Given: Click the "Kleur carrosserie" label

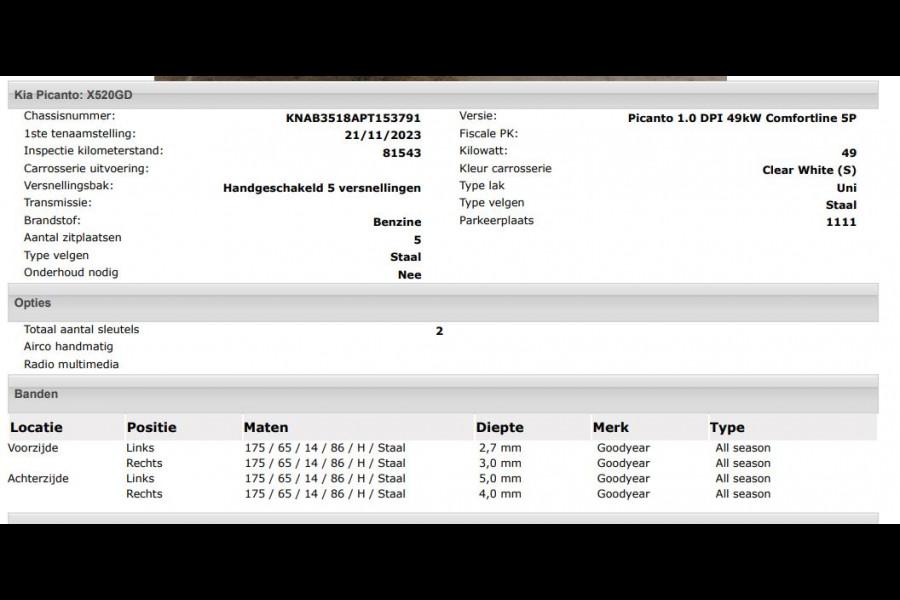Looking at the screenshot, I should [x=505, y=168].
